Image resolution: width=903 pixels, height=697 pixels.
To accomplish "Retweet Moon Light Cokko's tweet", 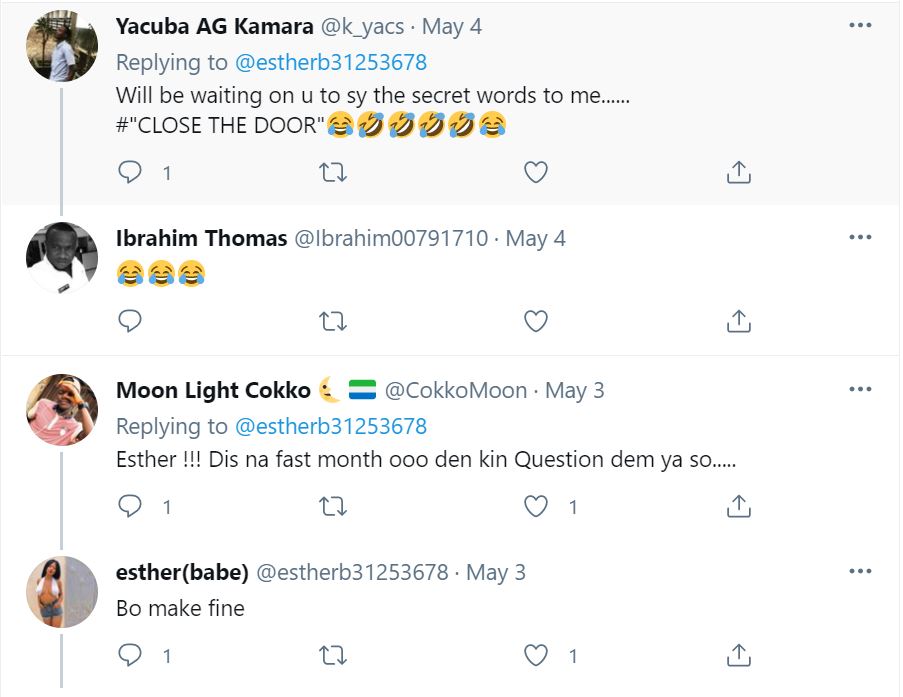I will point(332,506).
